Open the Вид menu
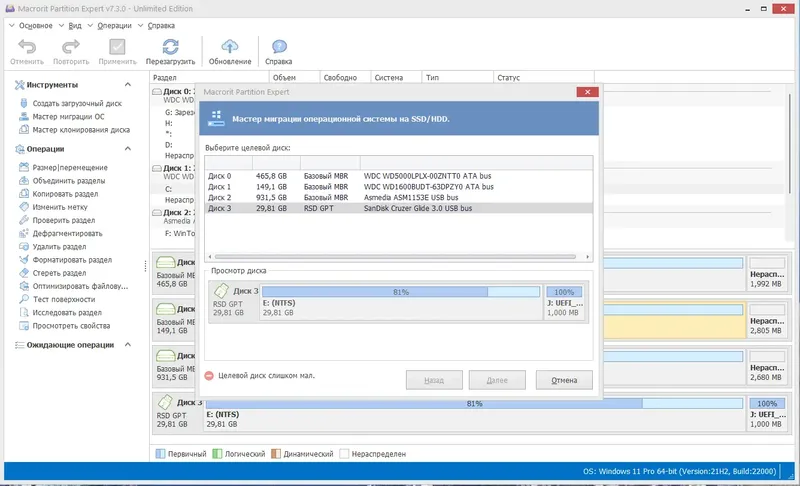The image size is (800, 486). tap(74, 25)
